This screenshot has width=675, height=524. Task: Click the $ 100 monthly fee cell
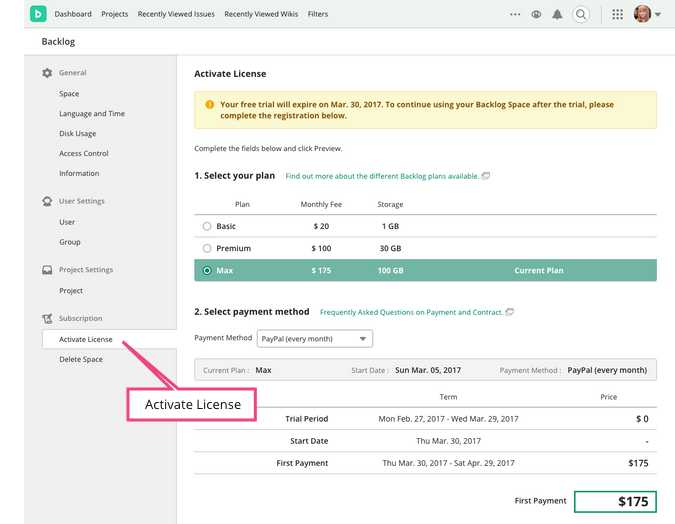pos(321,248)
